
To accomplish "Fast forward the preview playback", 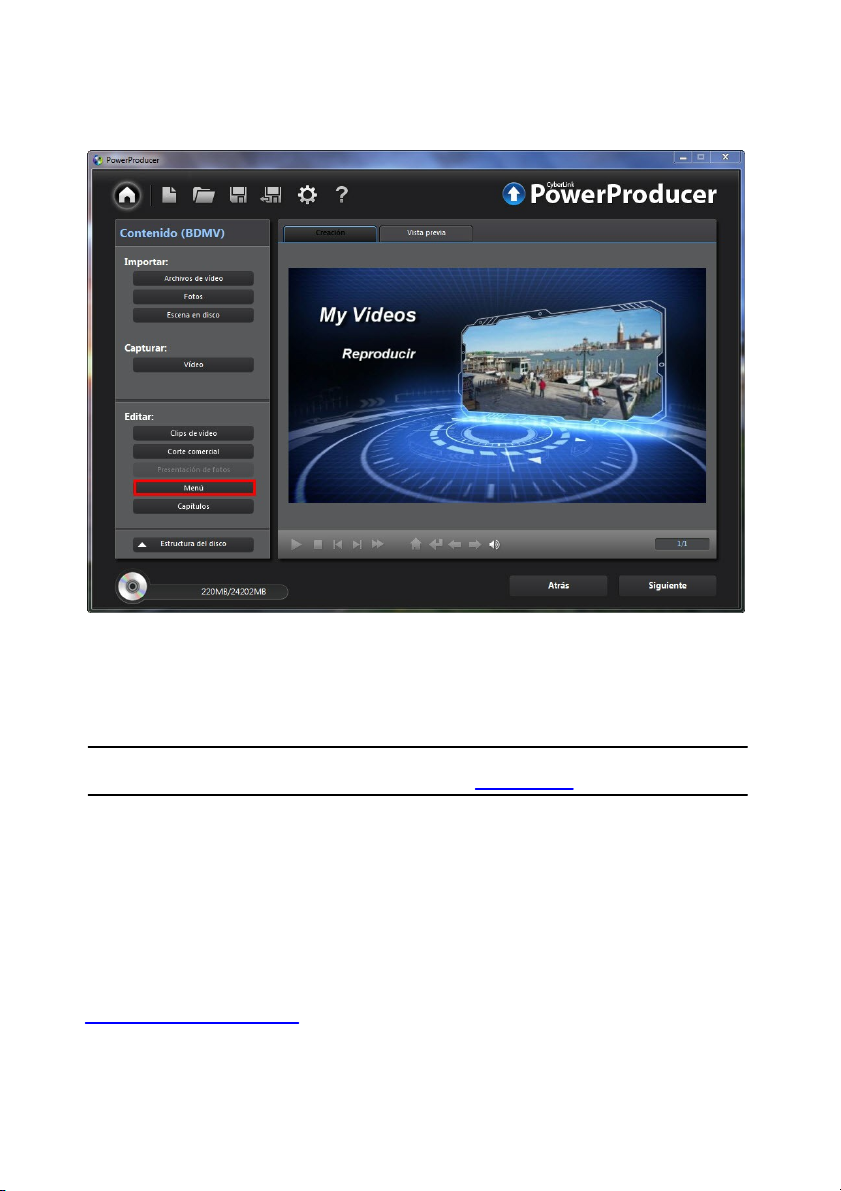I will coord(378,545).
